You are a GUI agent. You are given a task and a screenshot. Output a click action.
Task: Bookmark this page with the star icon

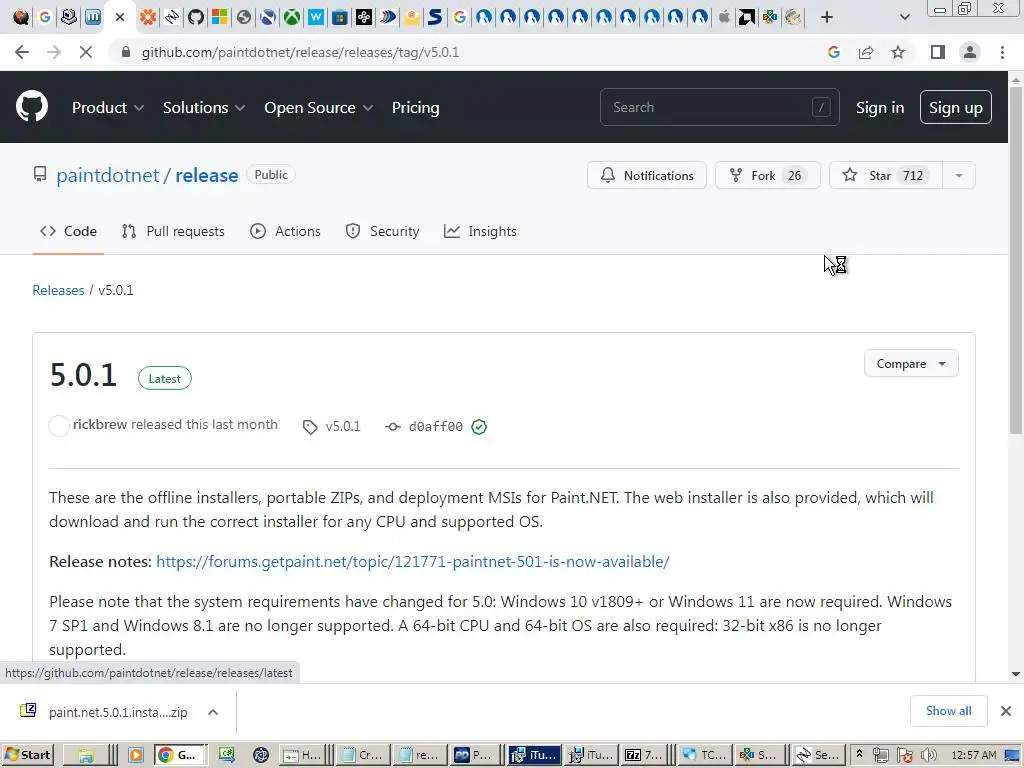tap(898, 52)
